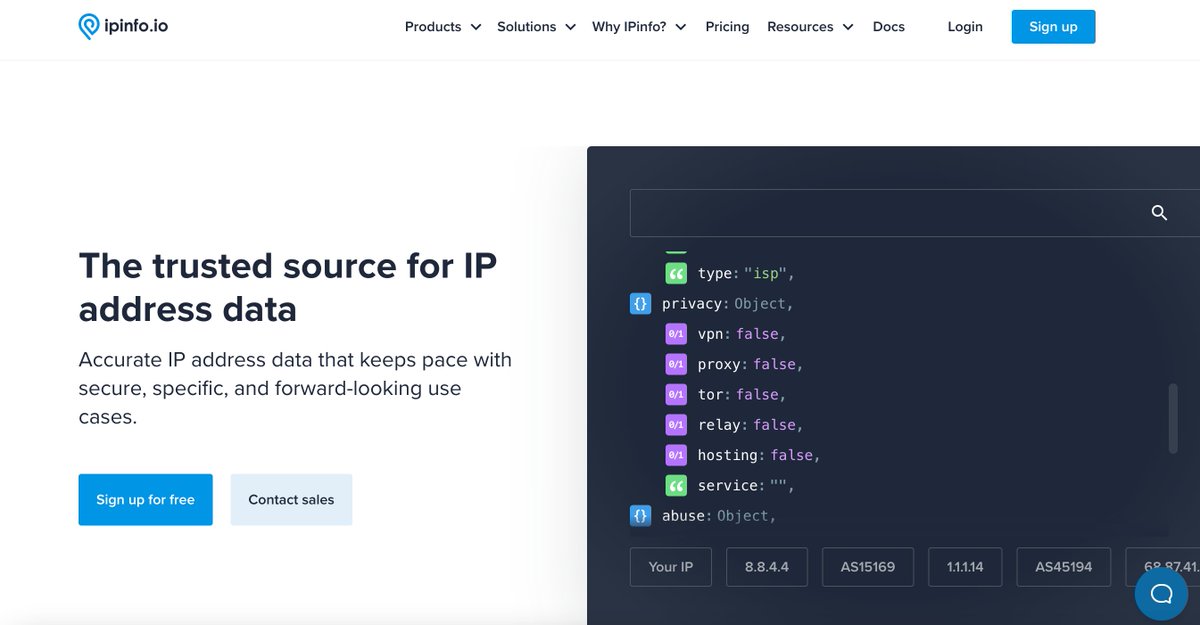Go to the Login page
1200x625 pixels.
(965, 27)
